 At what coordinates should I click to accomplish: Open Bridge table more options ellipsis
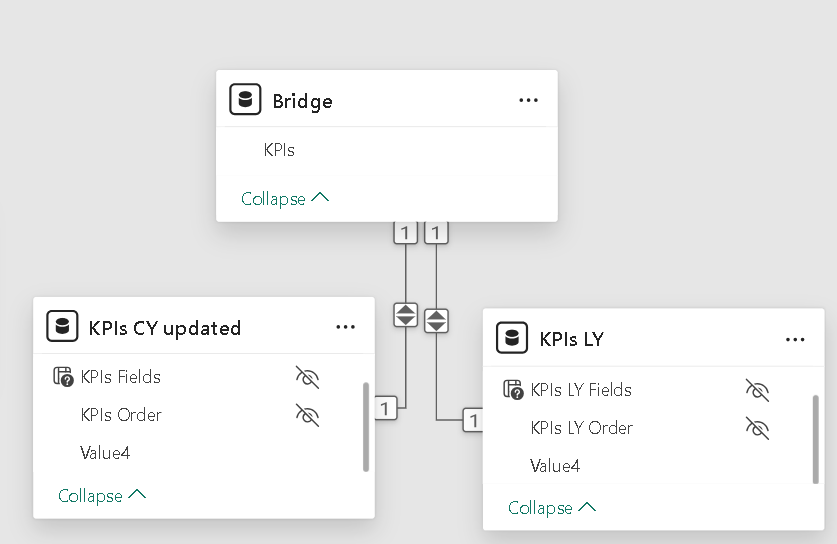tap(528, 100)
